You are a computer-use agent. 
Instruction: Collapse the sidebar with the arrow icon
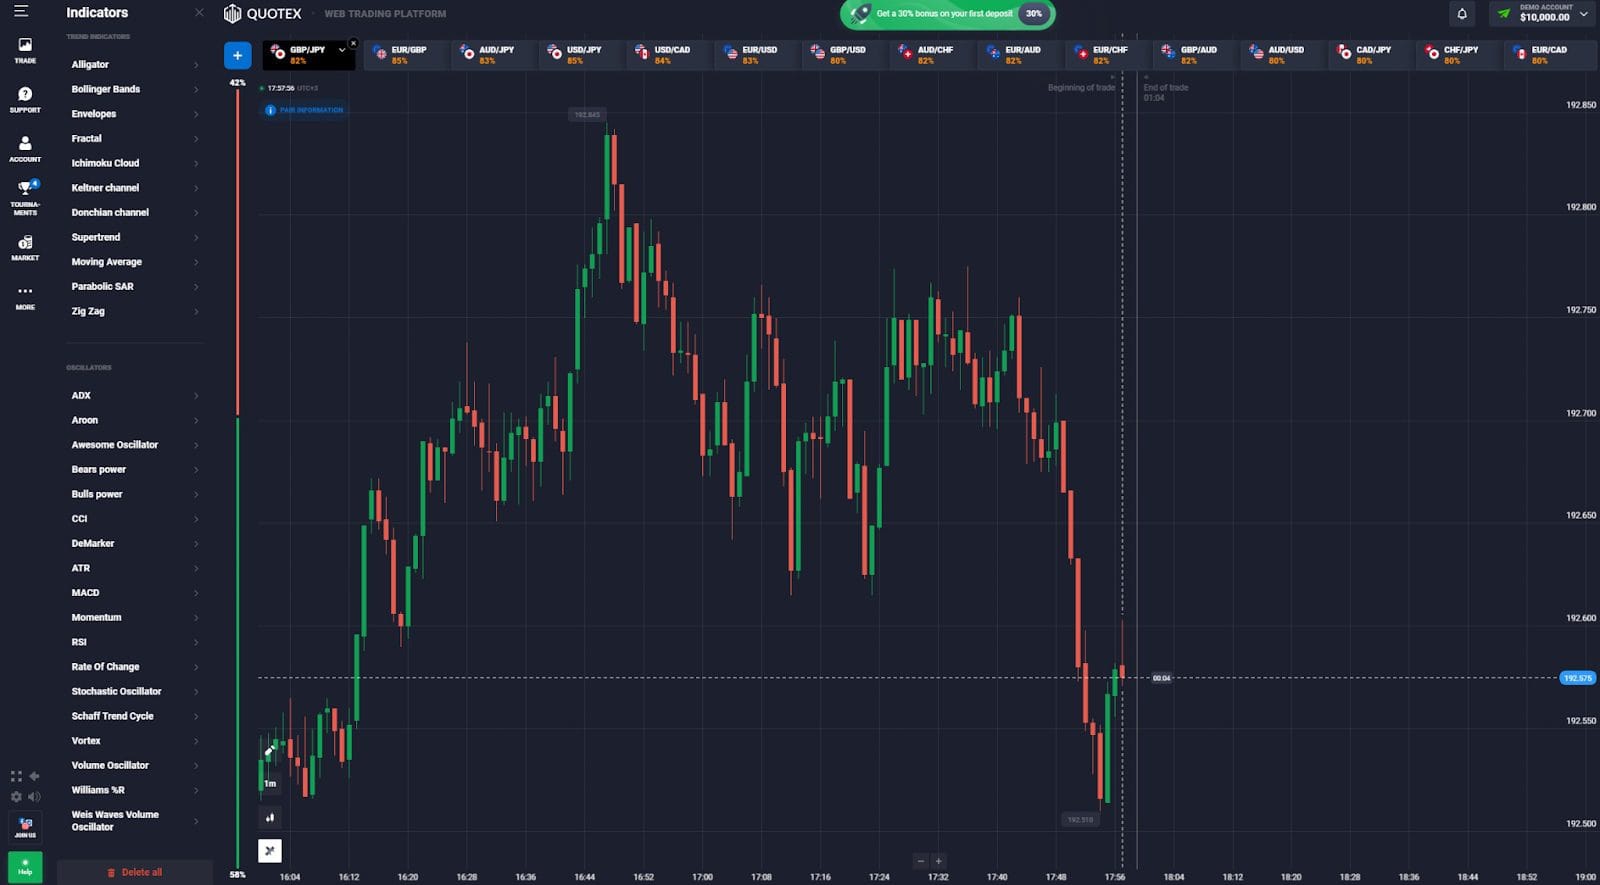[34, 776]
